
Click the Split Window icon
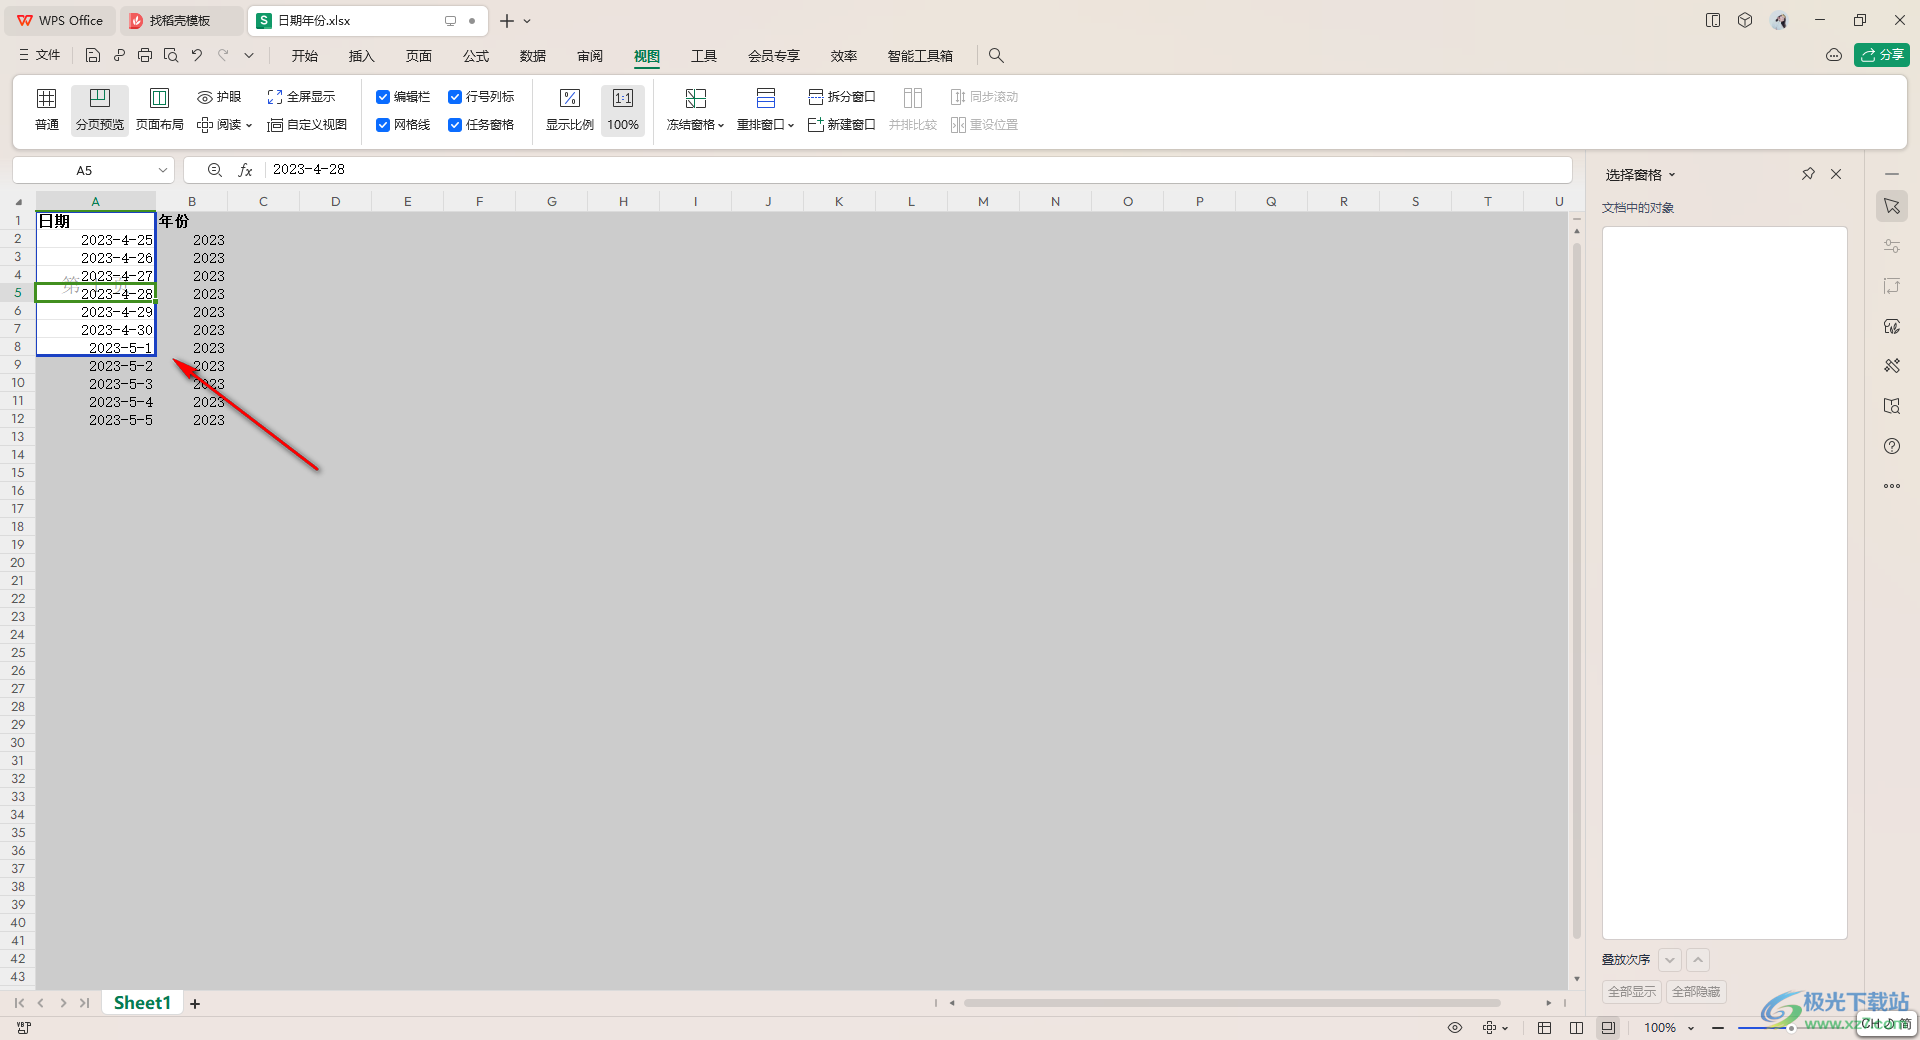coord(816,97)
